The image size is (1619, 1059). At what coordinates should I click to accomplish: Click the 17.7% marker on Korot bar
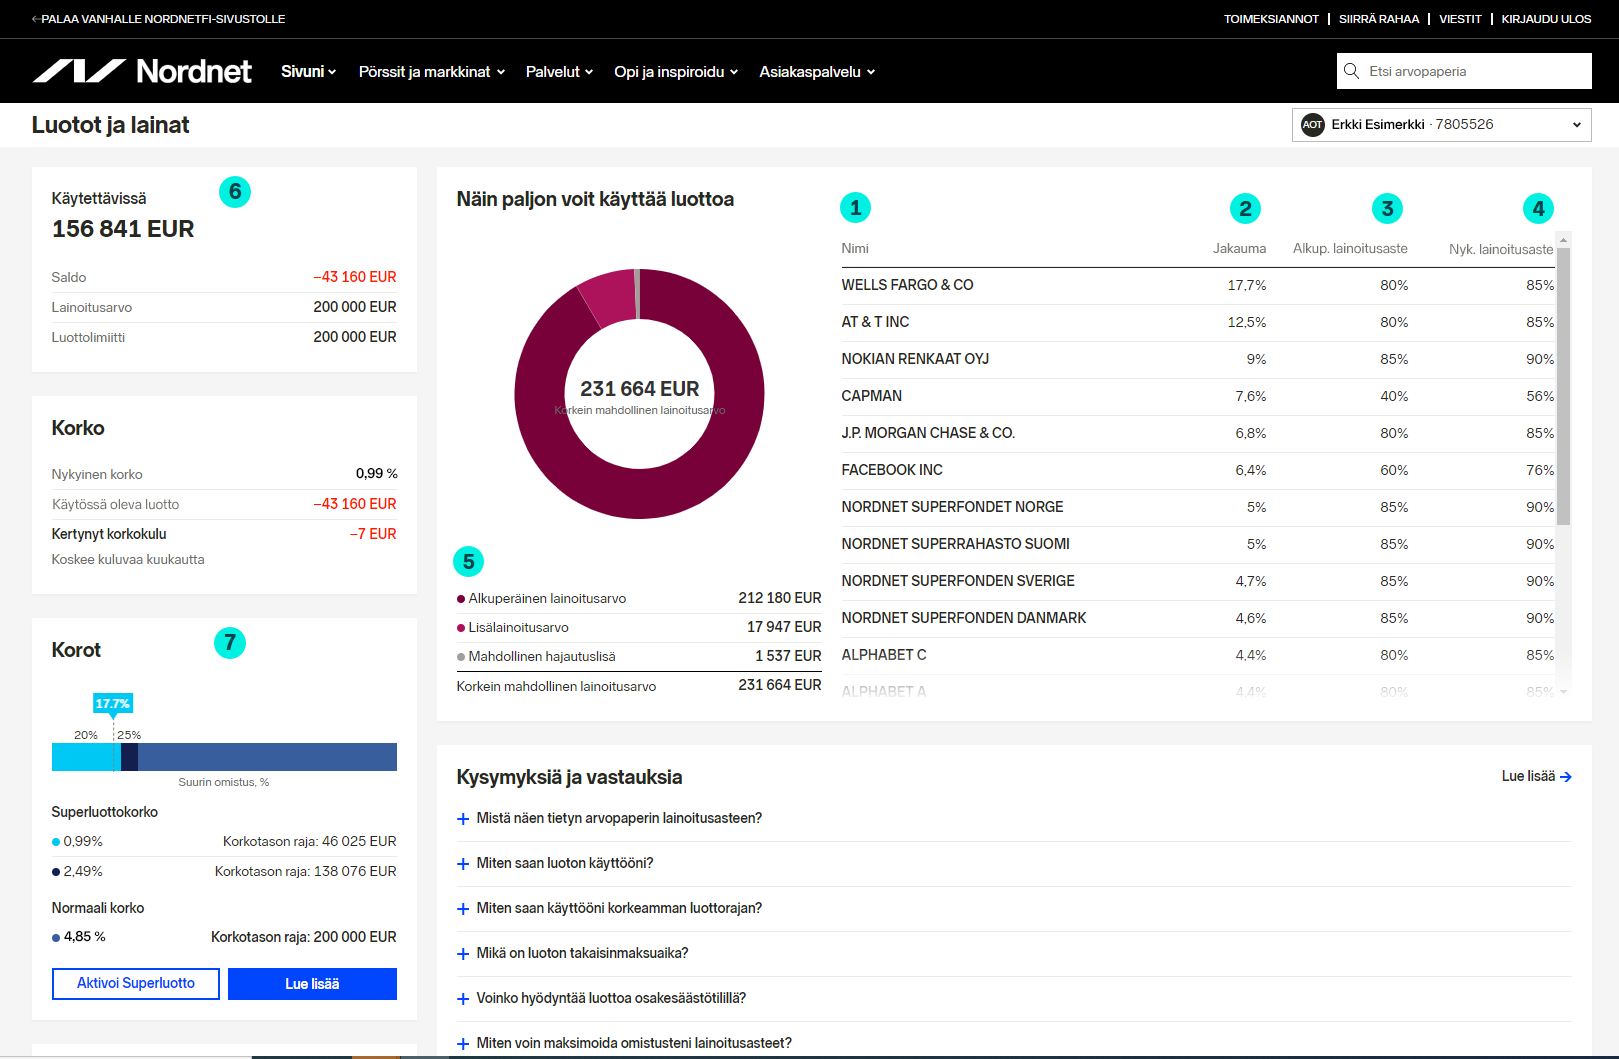tap(113, 703)
